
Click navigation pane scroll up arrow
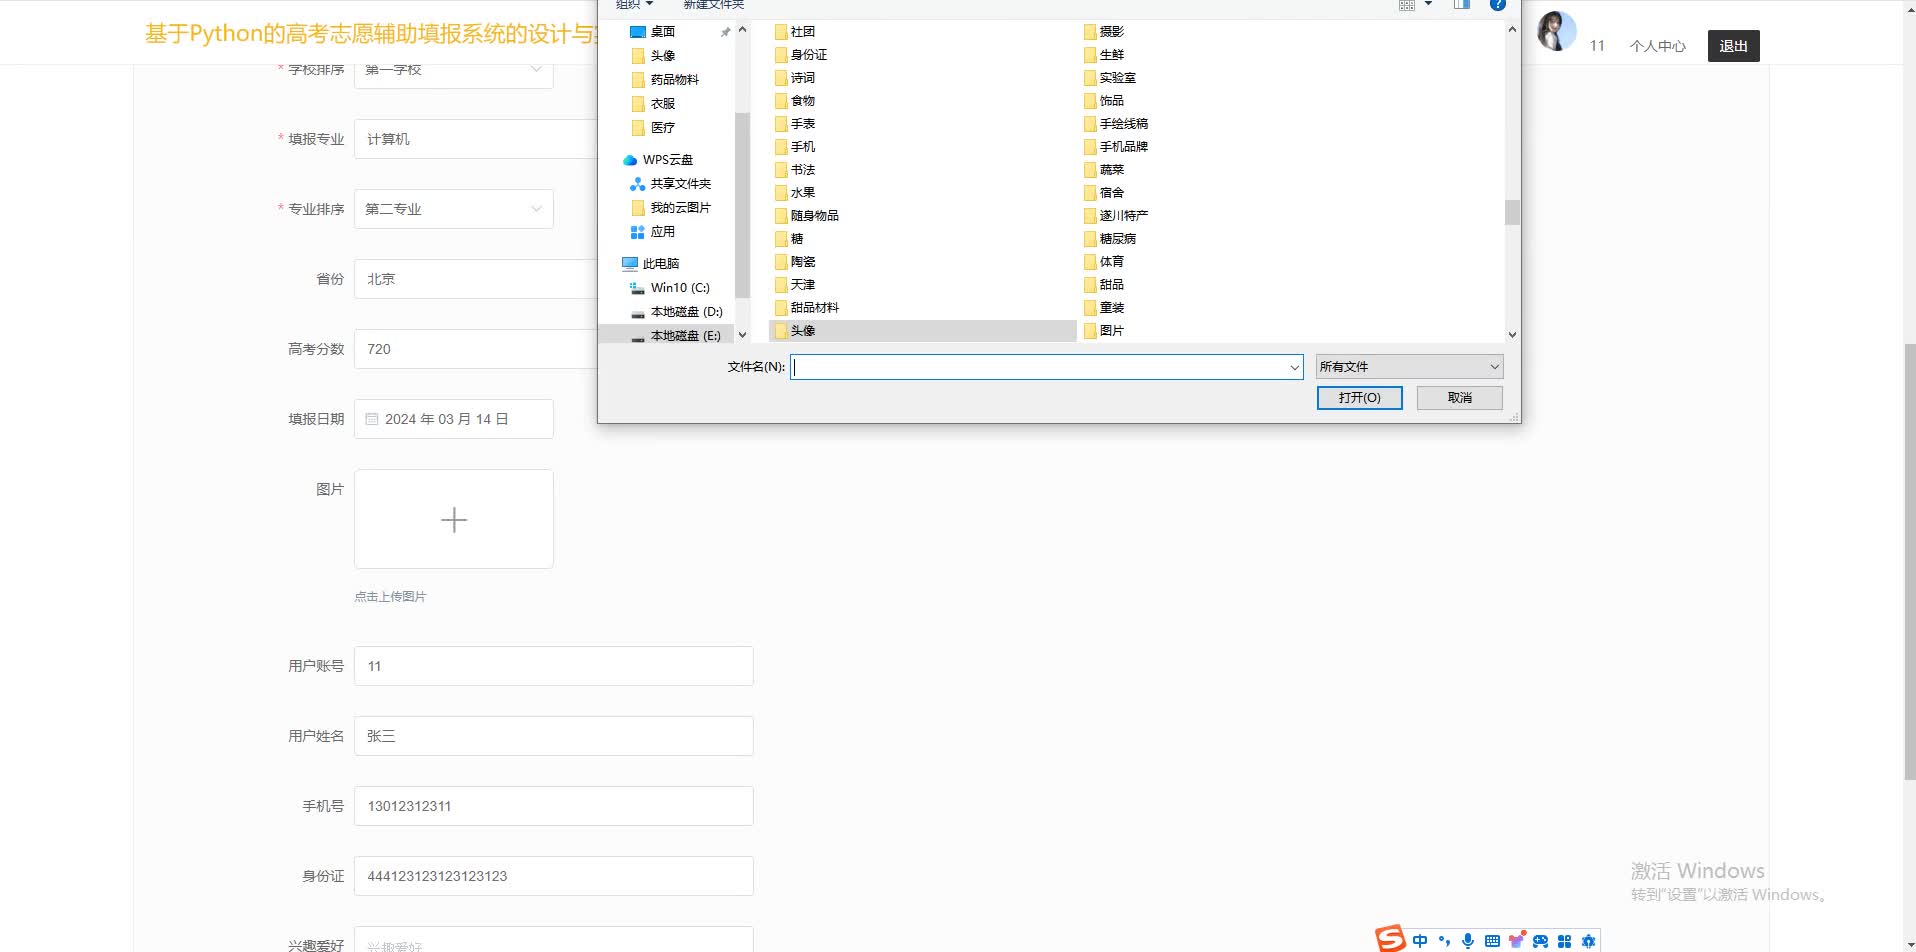pyautogui.click(x=742, y=30)
